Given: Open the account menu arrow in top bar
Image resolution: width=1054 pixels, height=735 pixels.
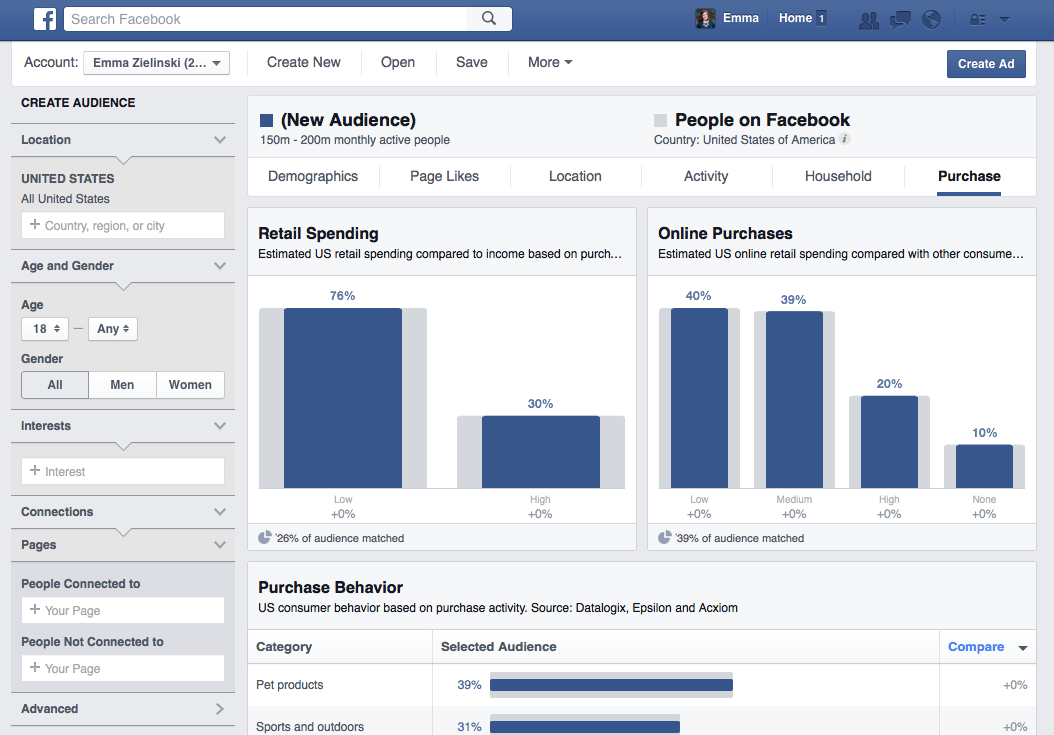Looking at the screenshot, I should pos(1004,20).
